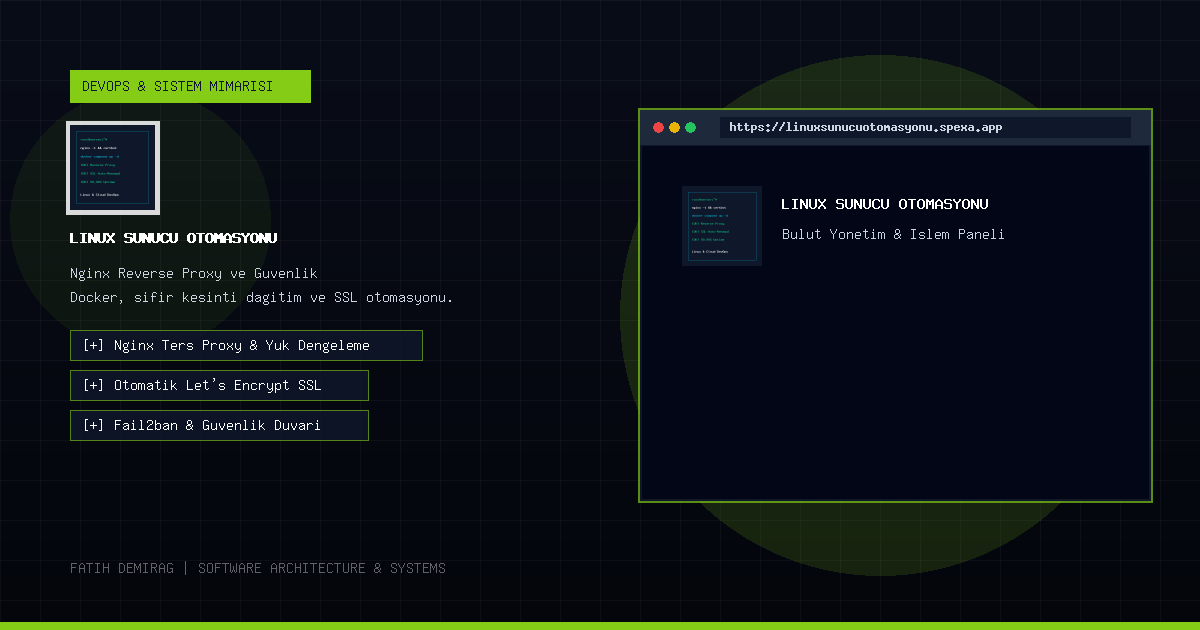This screenshot has height=630, width=1200.
Task: Click the Docker, sifir kesinti dagitim description line
Action: pyautogui.click(x=262, y=298)
